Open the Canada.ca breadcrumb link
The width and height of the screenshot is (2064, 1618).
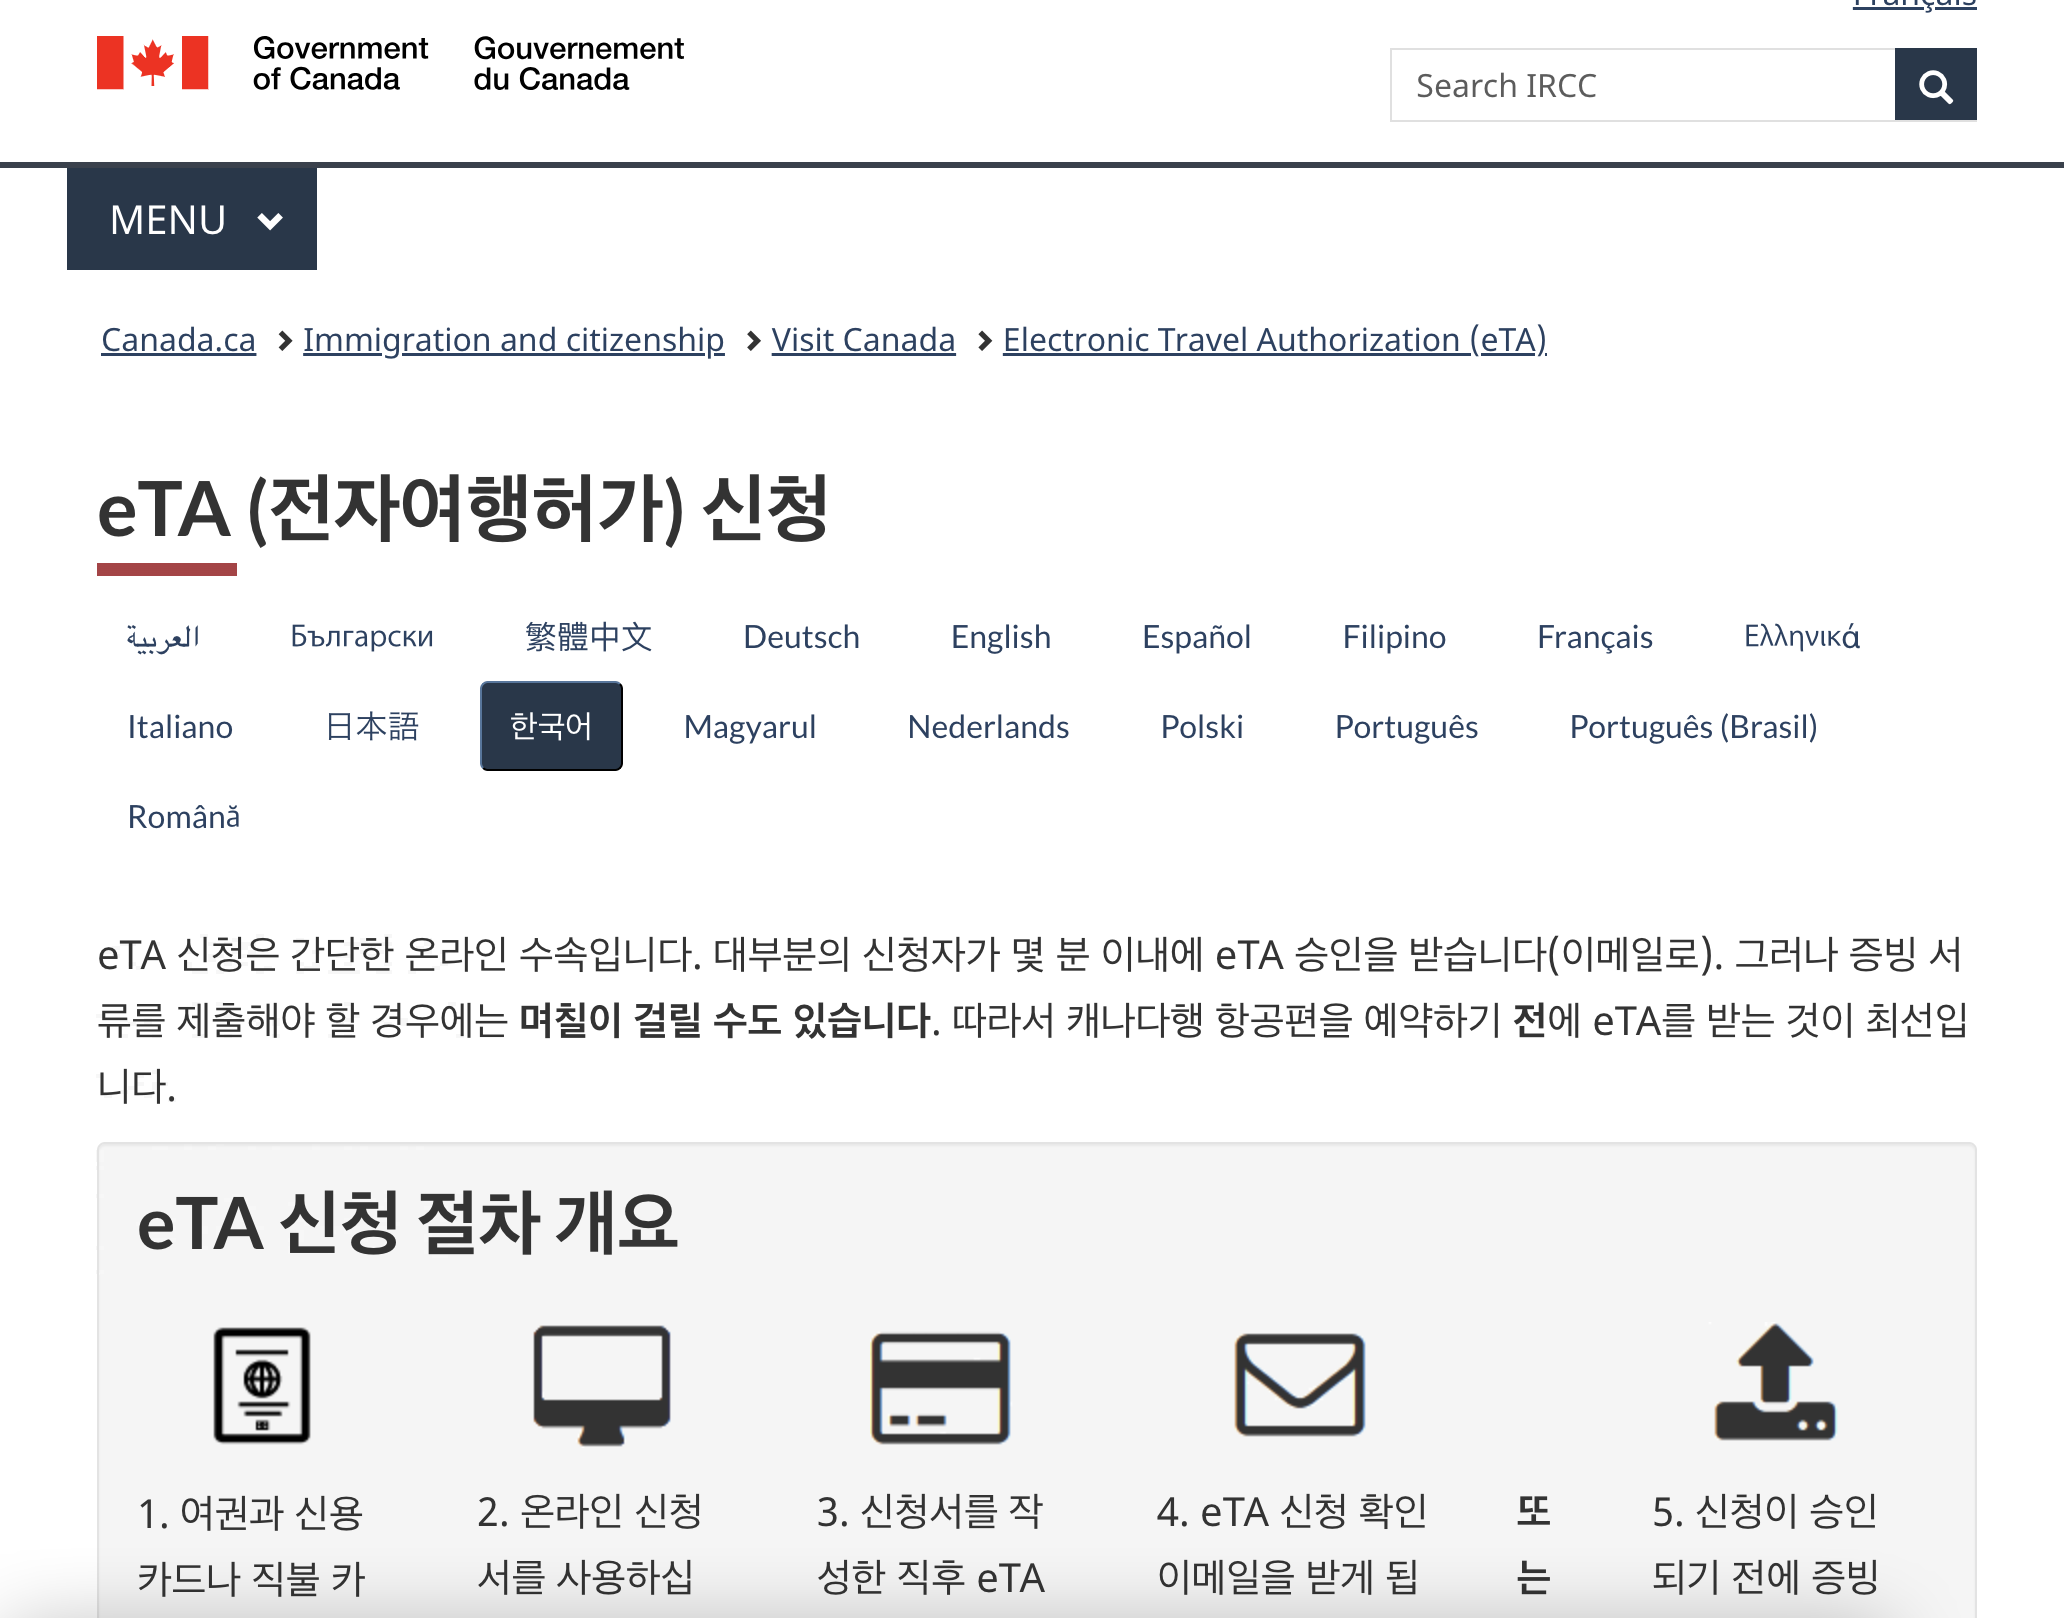click(x=178, y=340)
